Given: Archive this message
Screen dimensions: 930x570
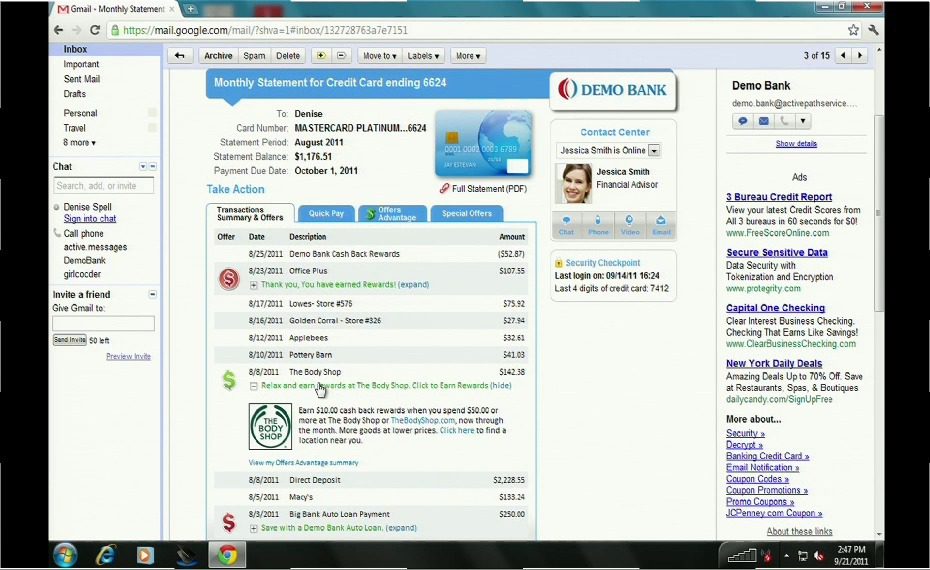Looking at the screenshot, I should click(x=218, y=56).
